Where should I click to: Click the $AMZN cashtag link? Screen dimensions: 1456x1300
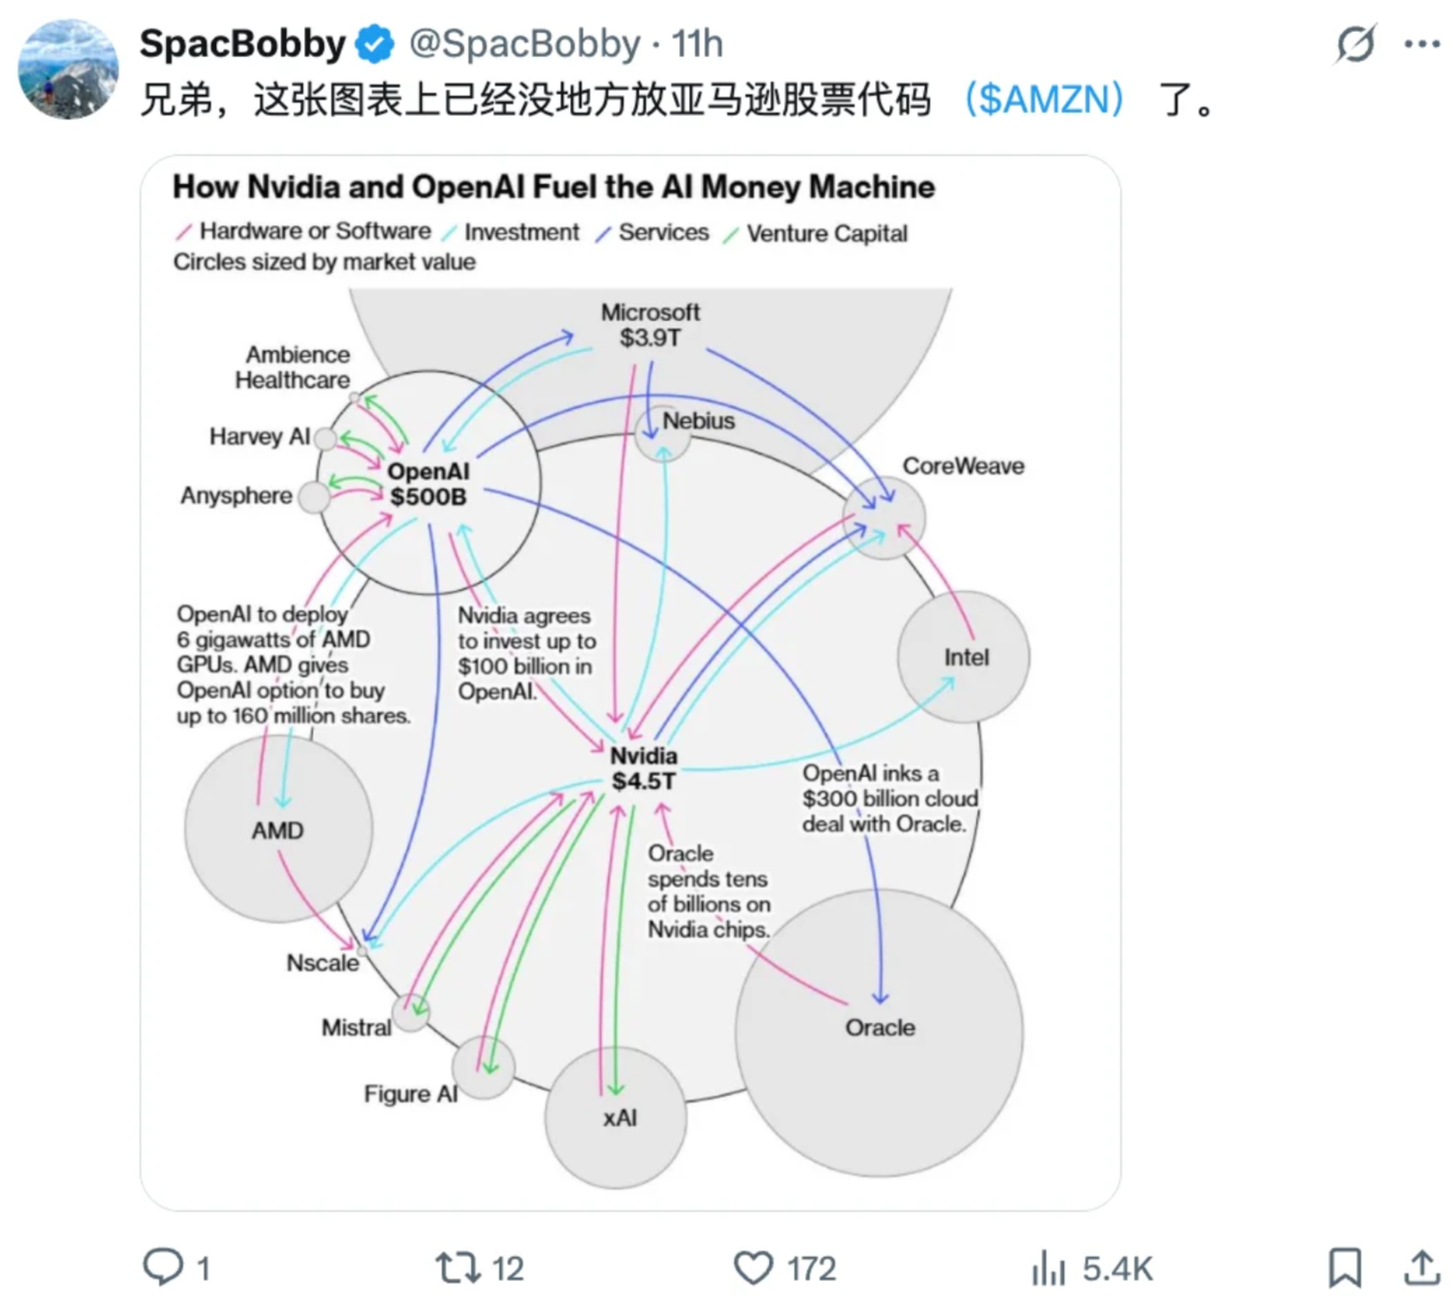[1044, 99]
